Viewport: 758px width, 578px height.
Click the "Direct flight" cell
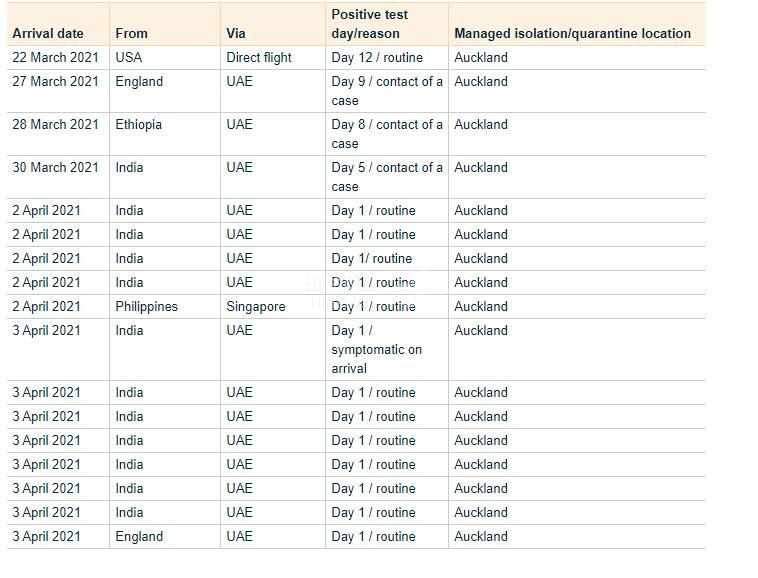(259, 57)
